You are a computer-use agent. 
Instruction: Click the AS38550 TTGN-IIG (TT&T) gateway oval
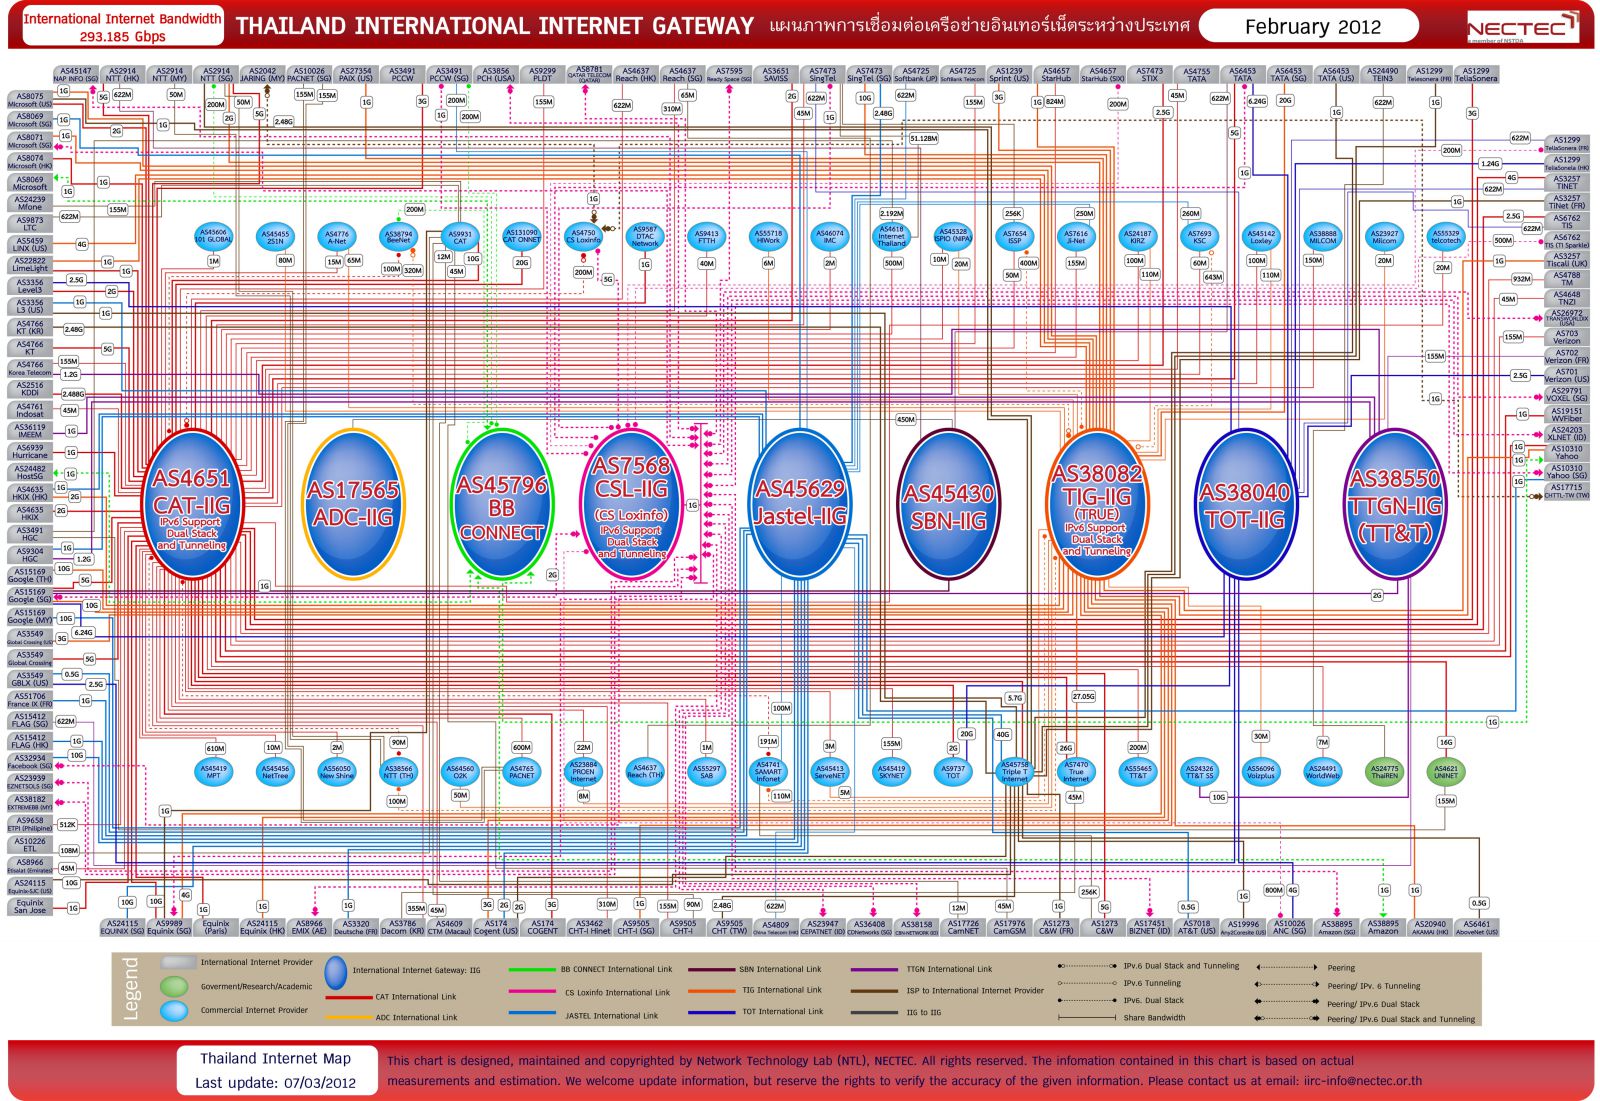pos(1394,505)
